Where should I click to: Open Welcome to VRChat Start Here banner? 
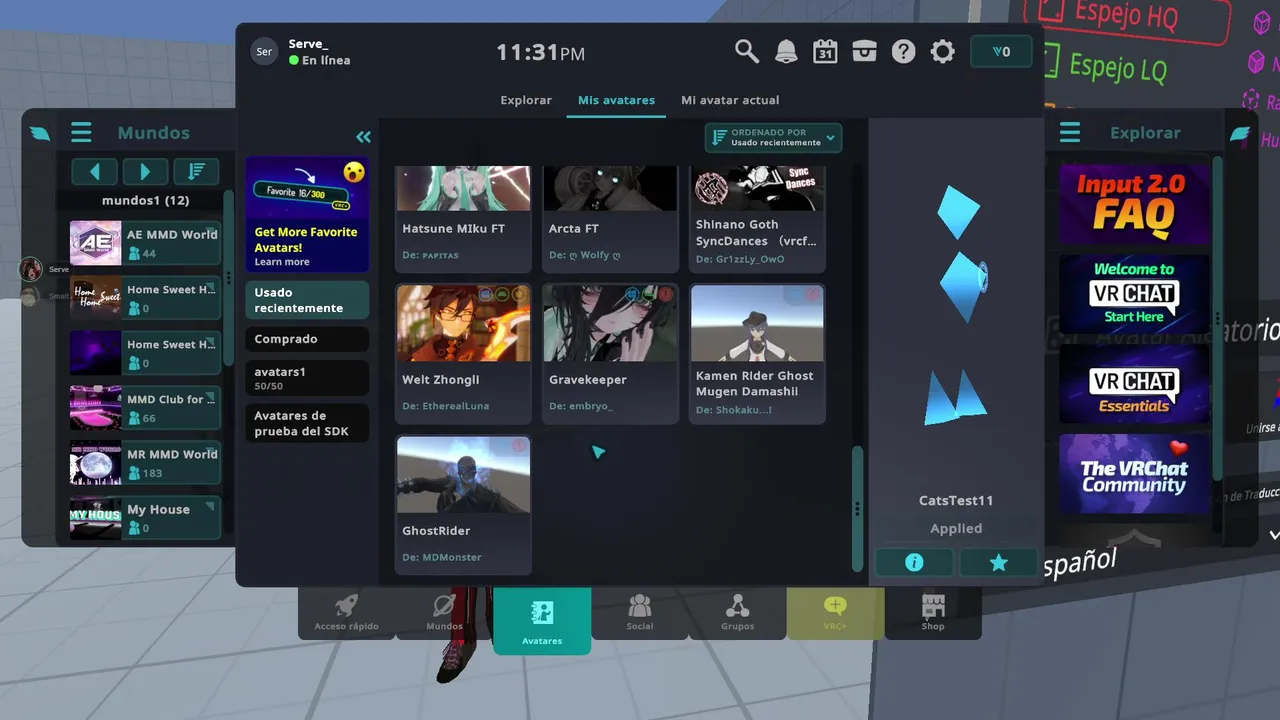coord(1134,294)
